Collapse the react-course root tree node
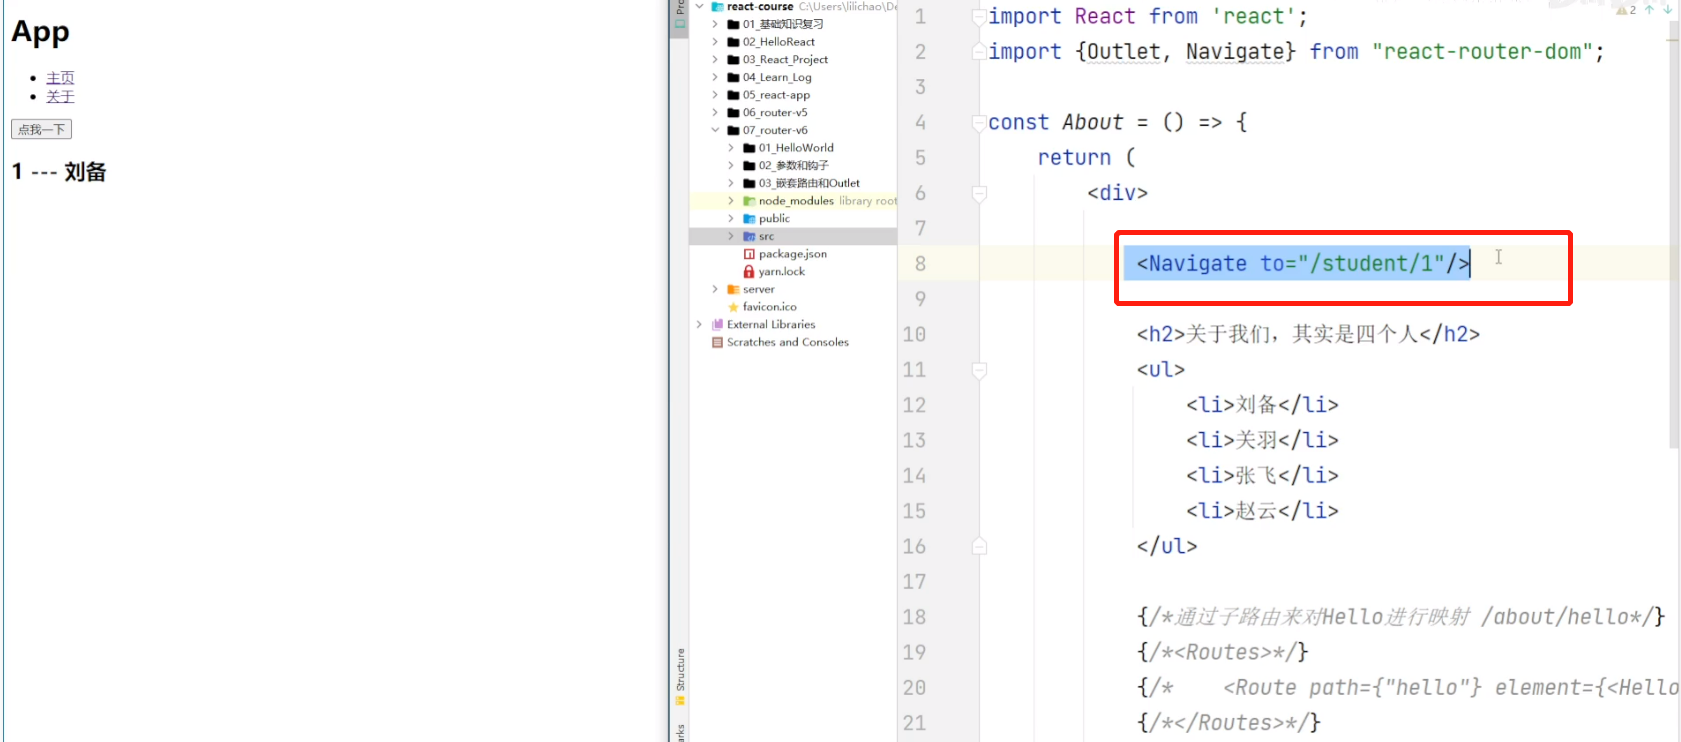Screen dimensions: 1681x742 (699, 6)
